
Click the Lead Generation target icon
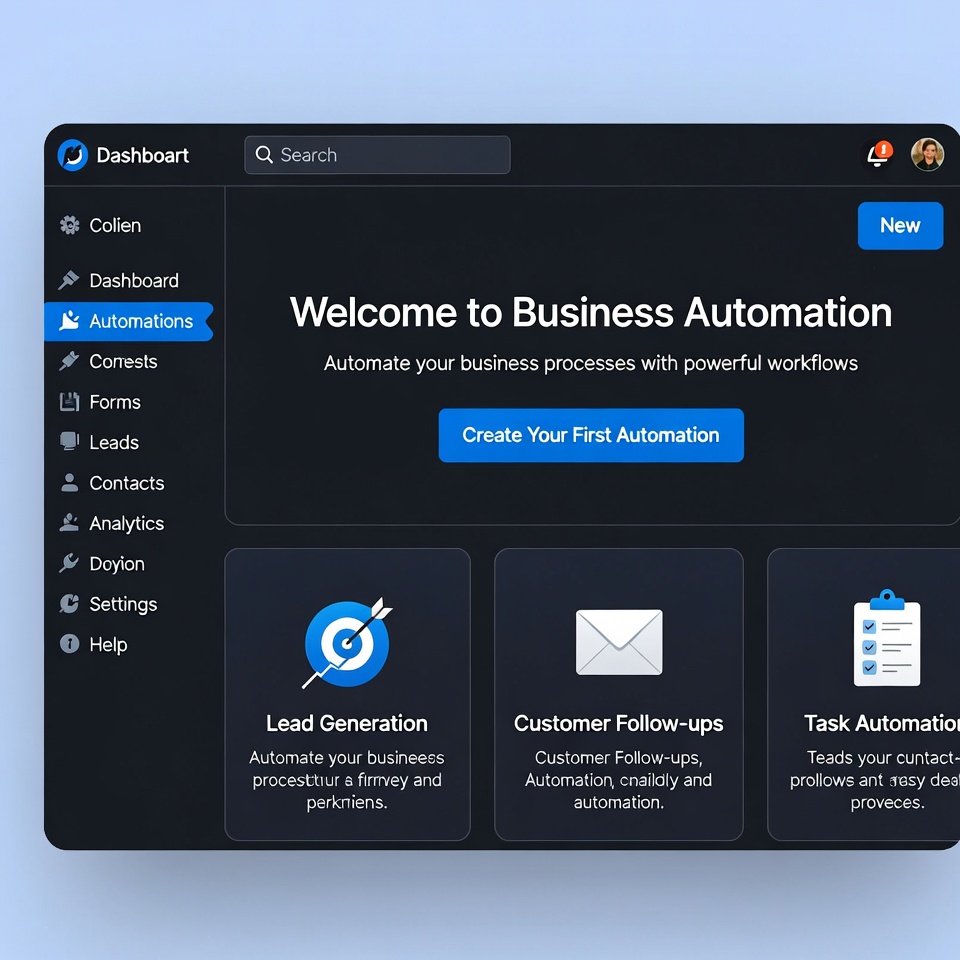346,641
